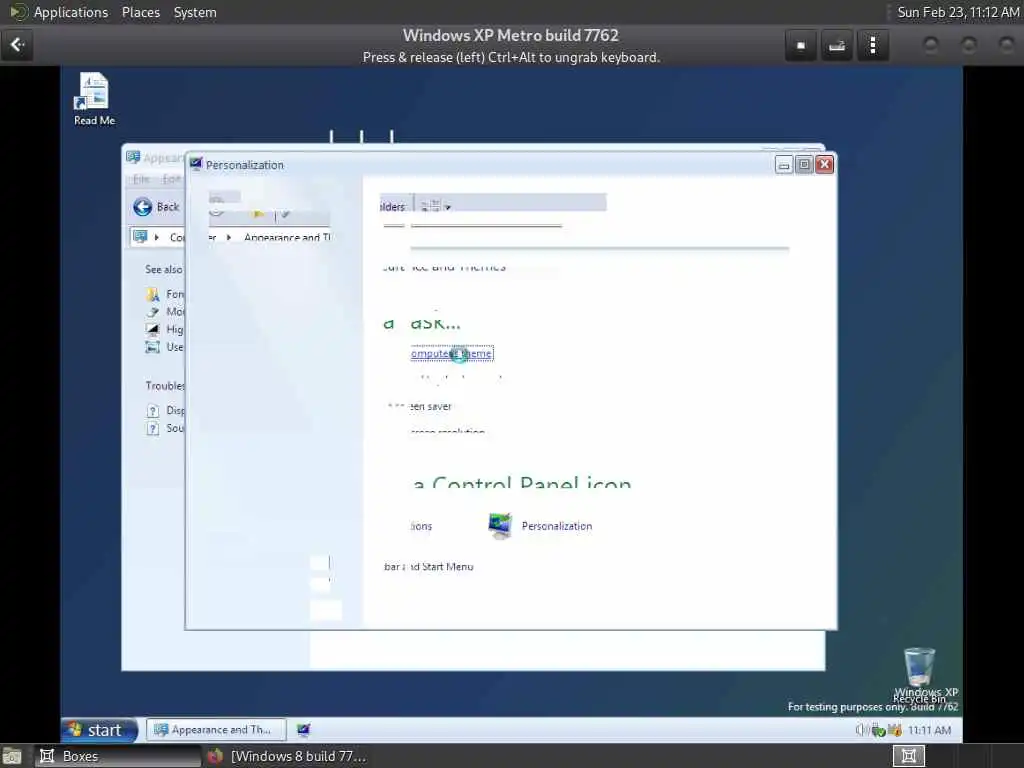This screenshot has width=1024, height=768.
Task: Click the screen saver task link
Action: 430,406
